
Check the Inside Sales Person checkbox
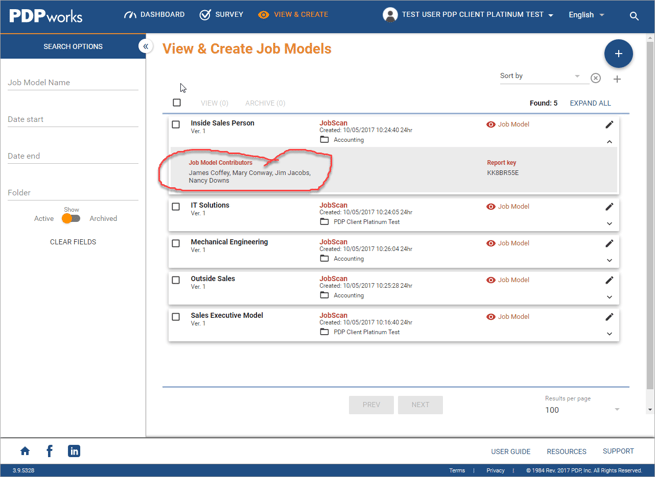176,124
